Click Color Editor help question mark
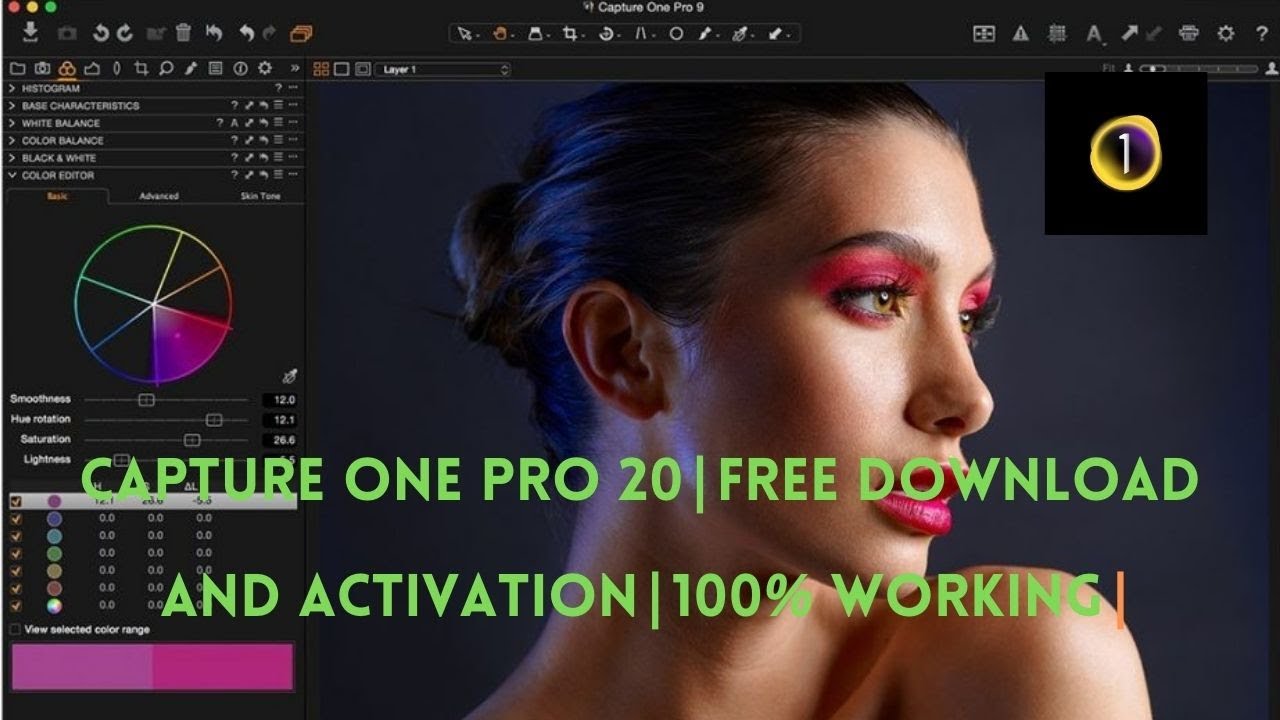1280x720 pixels. [x=234, y=175]
